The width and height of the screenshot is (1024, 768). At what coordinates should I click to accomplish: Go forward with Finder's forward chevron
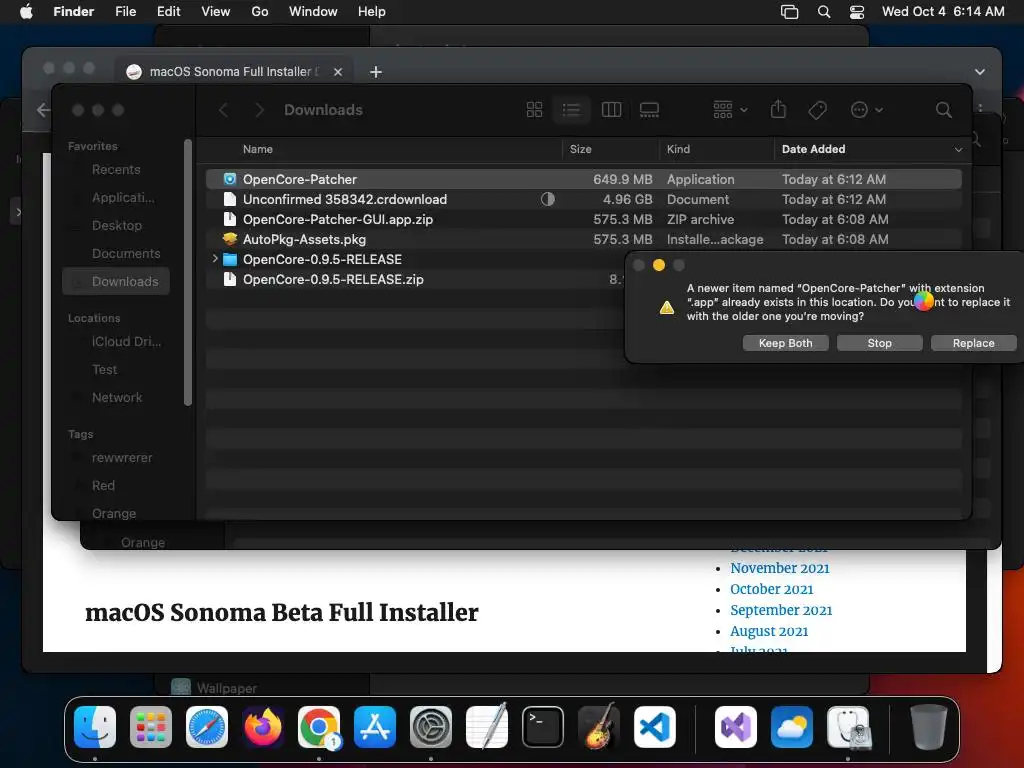click(x=259, y=110)
